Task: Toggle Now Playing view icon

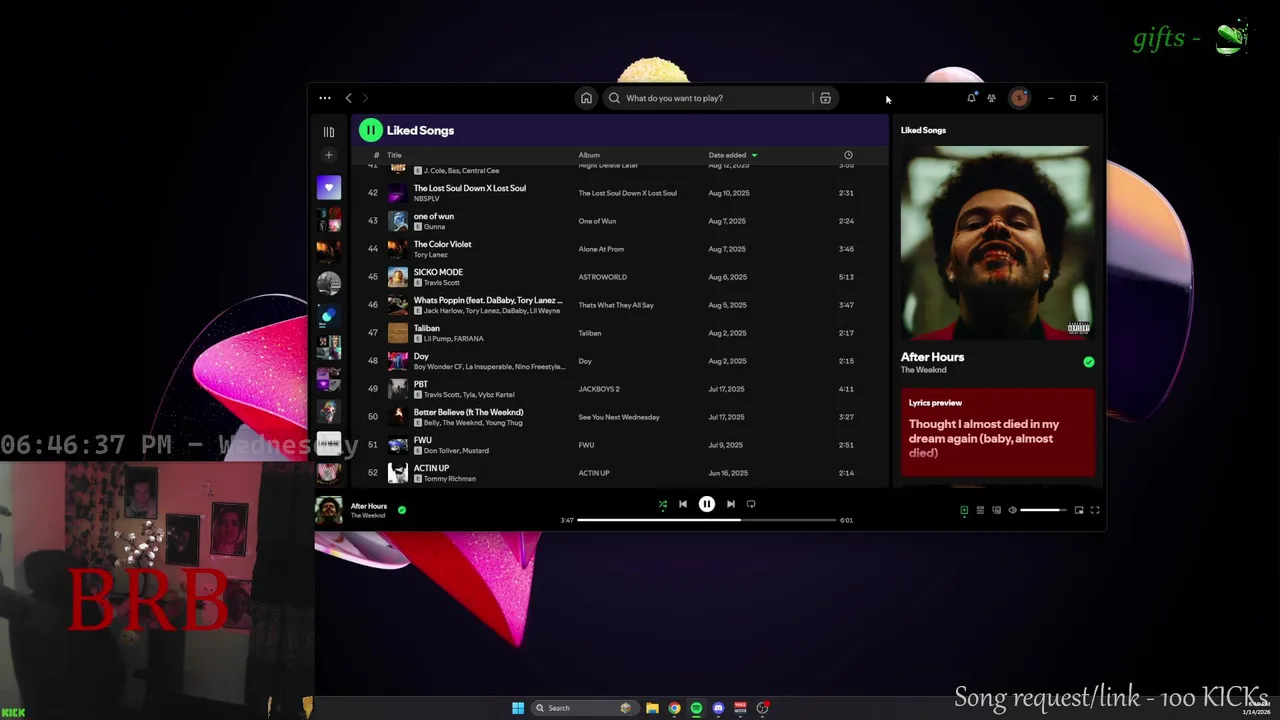Action: [x=964, y=510]
